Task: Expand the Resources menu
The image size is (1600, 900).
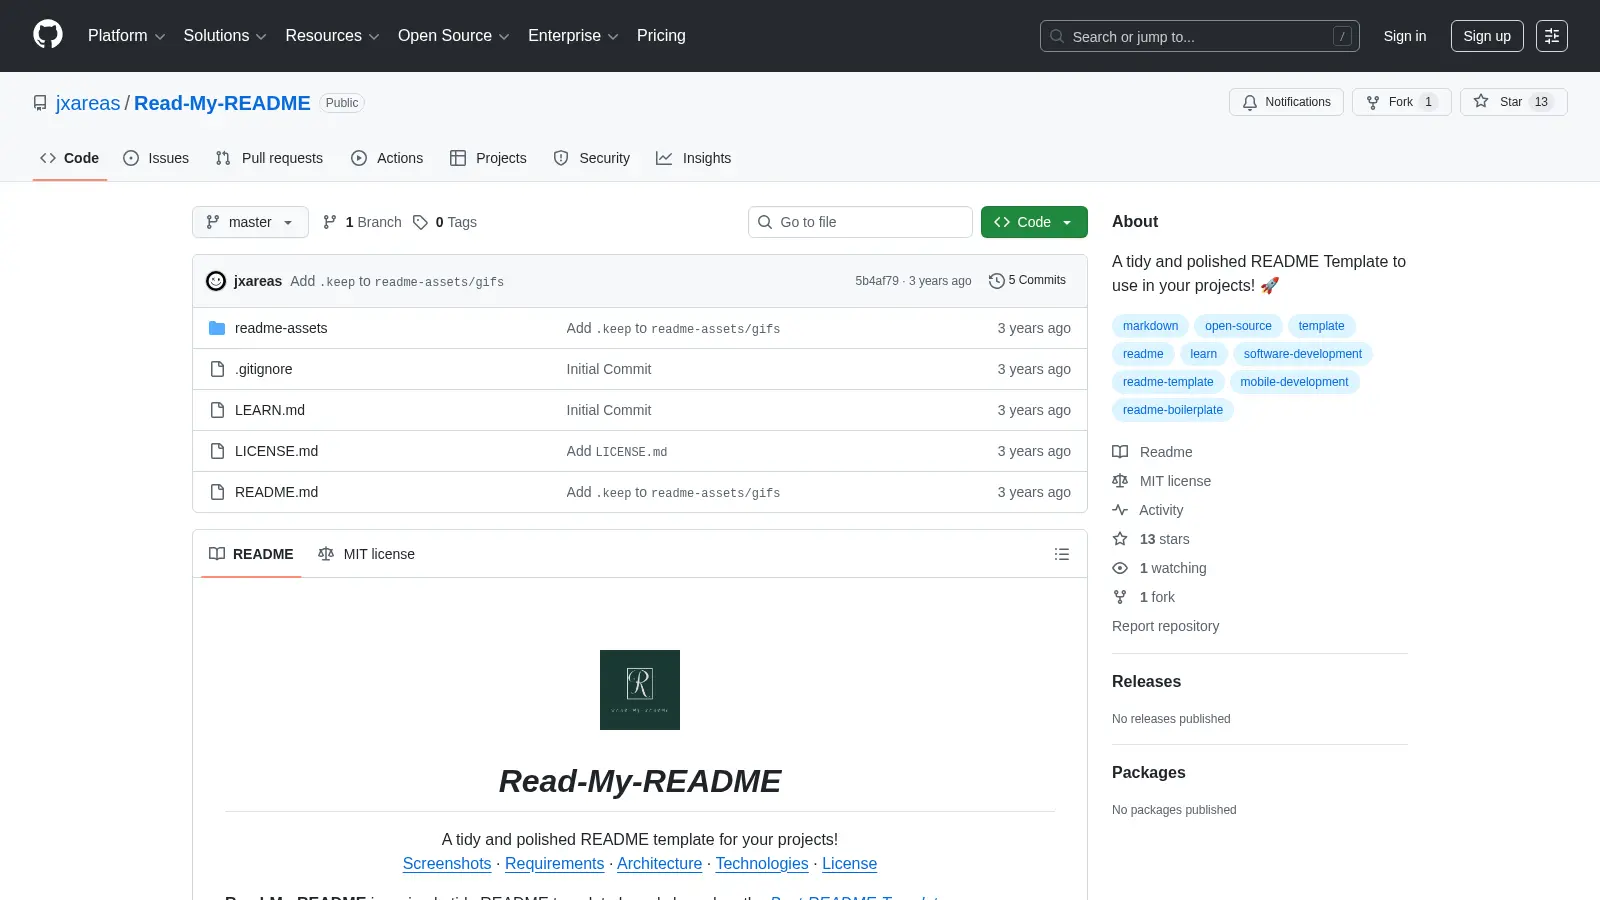Action: tap(332, 36)
